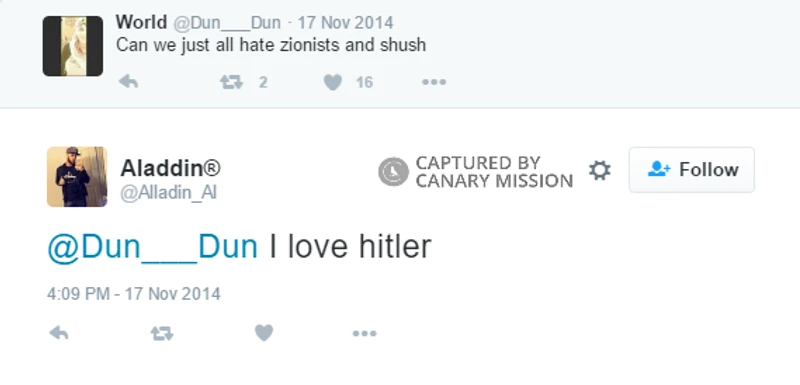800x385 pixels.
Task: Open the @Alladin_Al handle
Action: click(x=169, y=193)
